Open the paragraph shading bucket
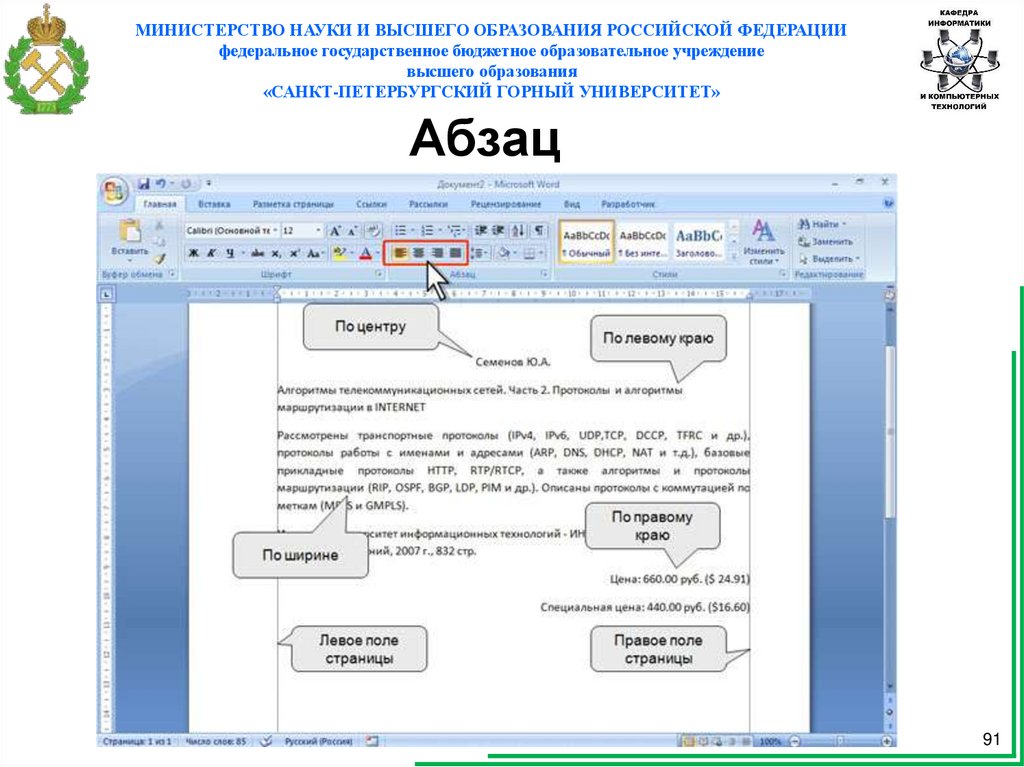Screen dimensions: 1024x767 tap(505, 253)
